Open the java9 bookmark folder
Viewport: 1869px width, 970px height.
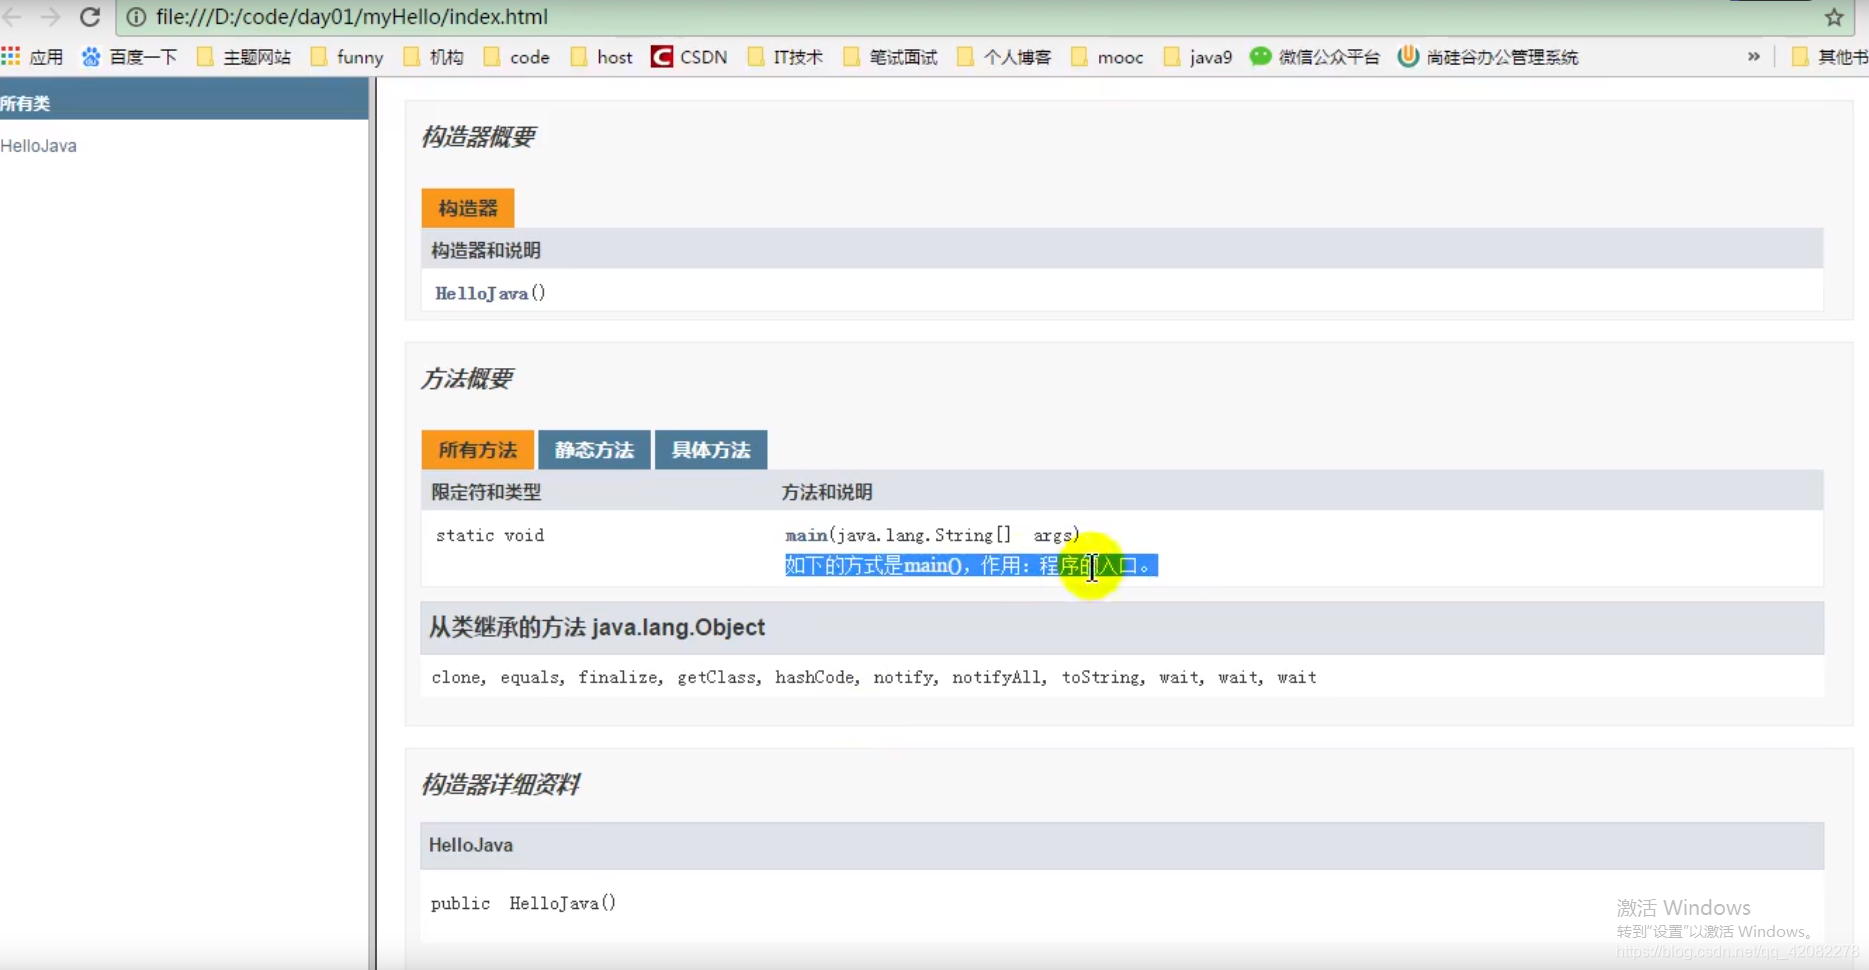coord(1198,57)
